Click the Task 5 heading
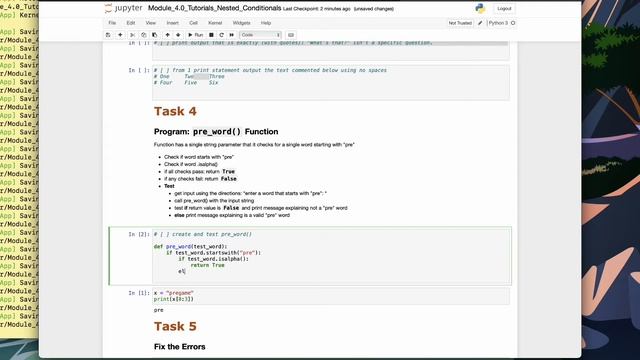 pos(175,327)
